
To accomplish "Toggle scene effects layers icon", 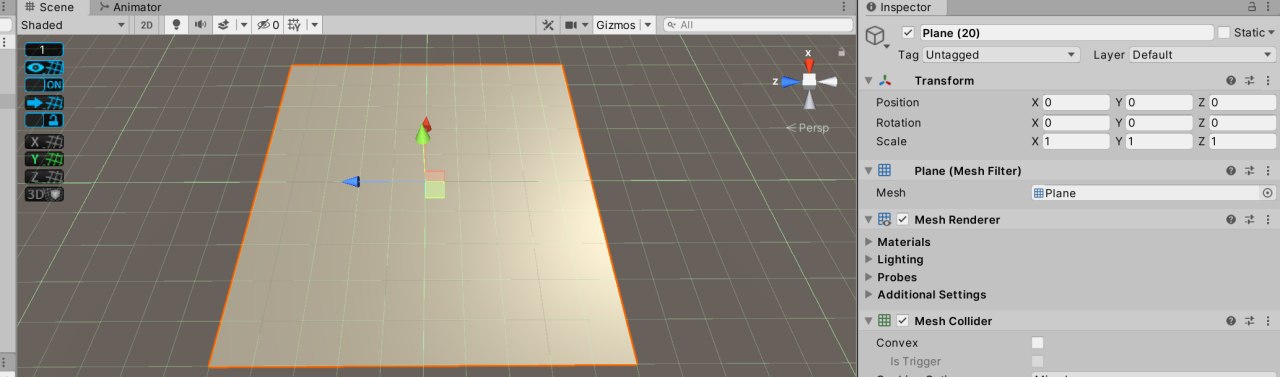I will click(x=224, y=25).
